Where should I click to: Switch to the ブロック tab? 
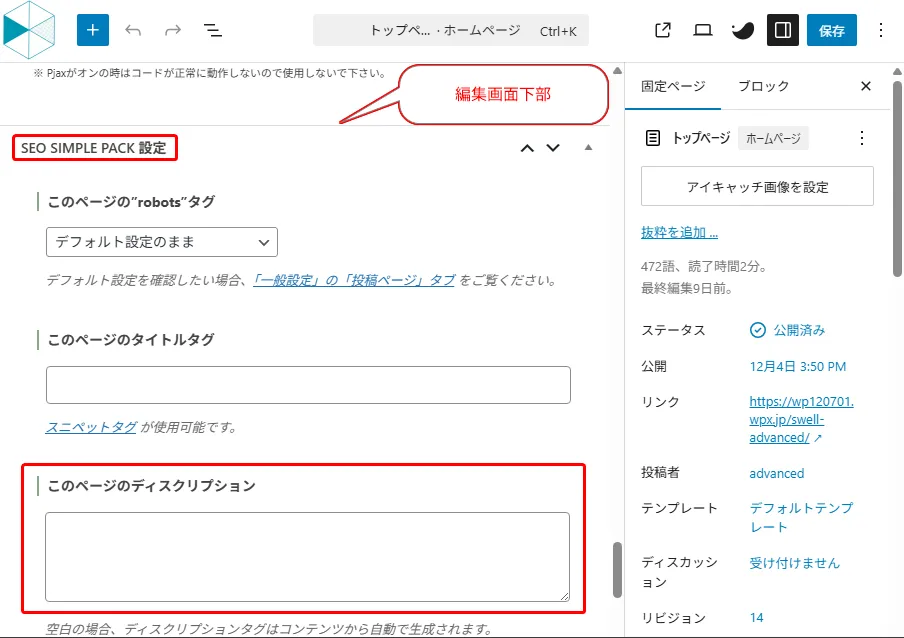(x=763, y=86)
